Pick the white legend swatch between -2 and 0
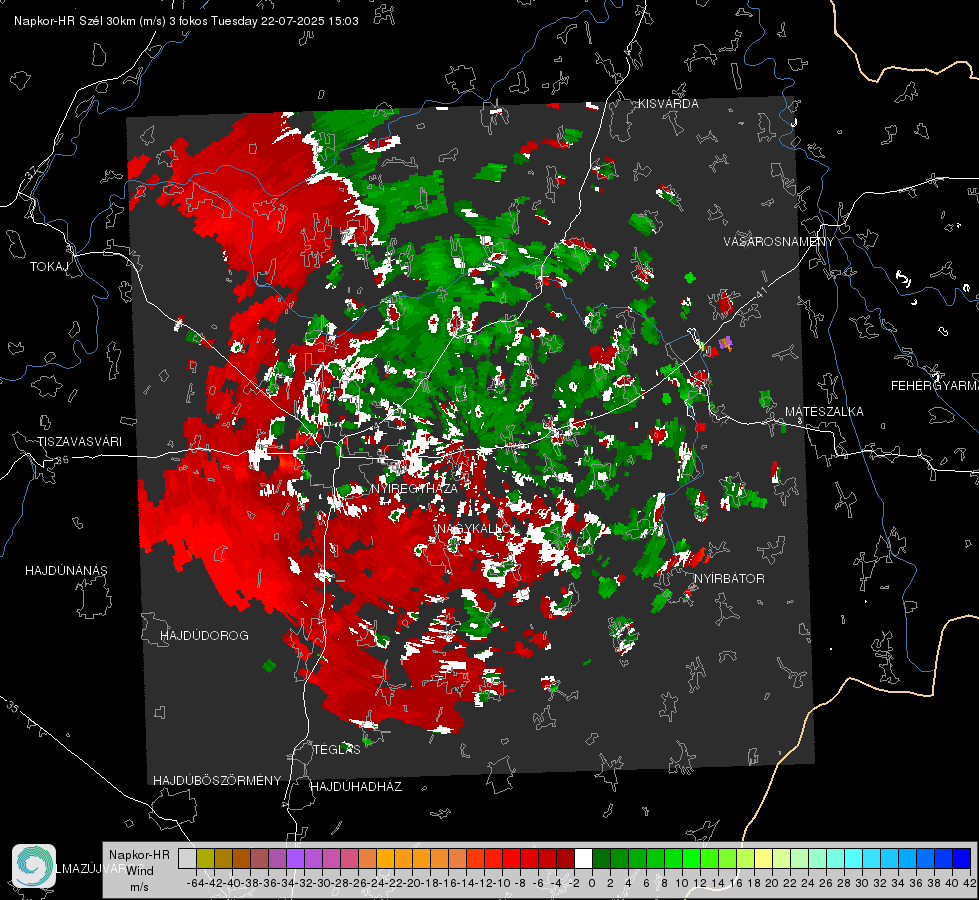979x900 pixels. pyautogui.click(x=583, y=859)
